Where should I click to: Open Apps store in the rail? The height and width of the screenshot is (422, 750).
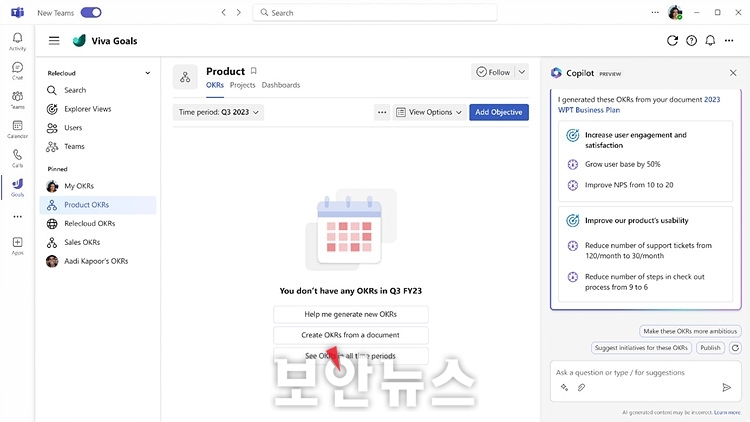tap(17, 246)
